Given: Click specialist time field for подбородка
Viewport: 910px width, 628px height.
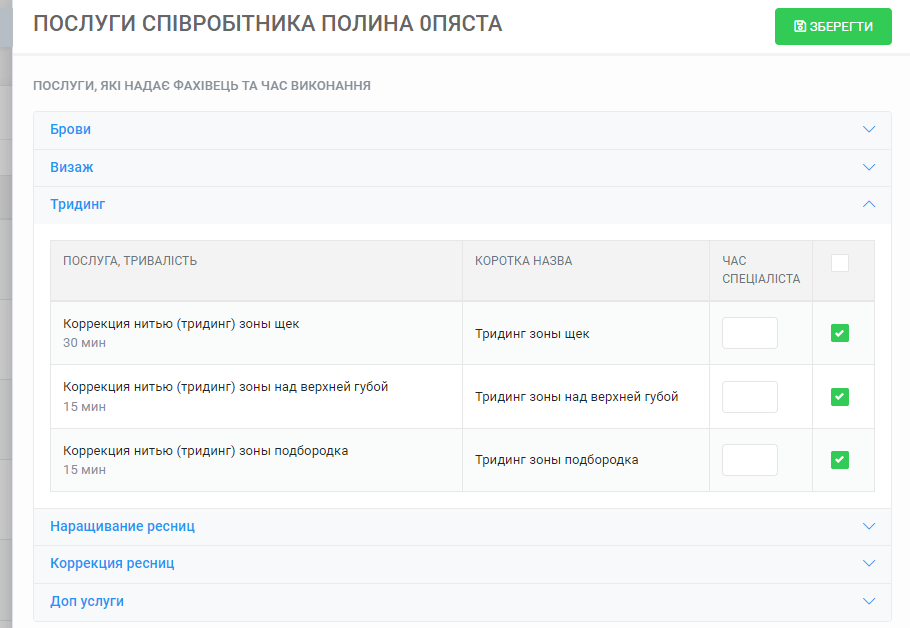Looking at the screenshot, I should 749,460.
